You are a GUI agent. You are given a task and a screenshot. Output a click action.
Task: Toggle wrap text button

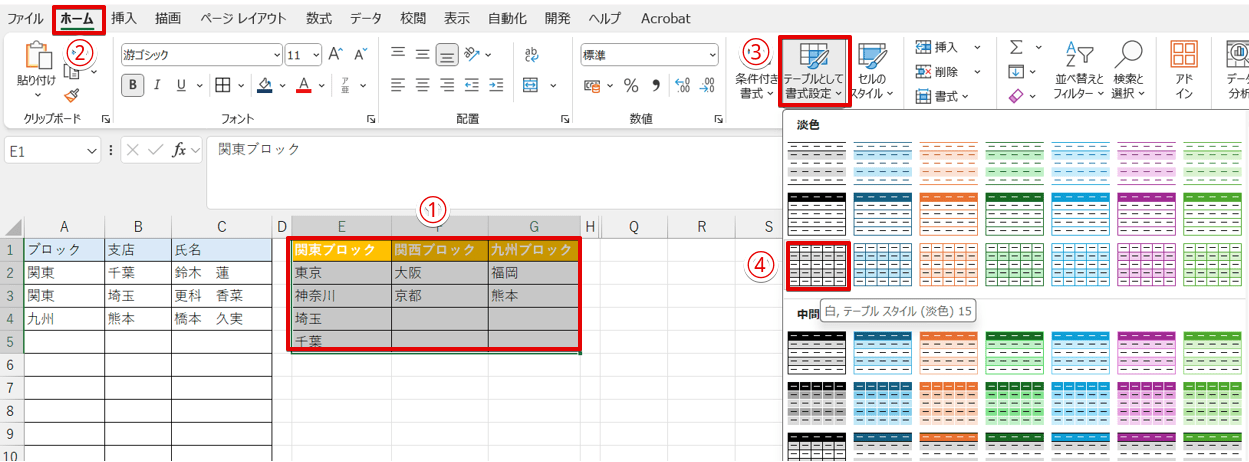531,54
